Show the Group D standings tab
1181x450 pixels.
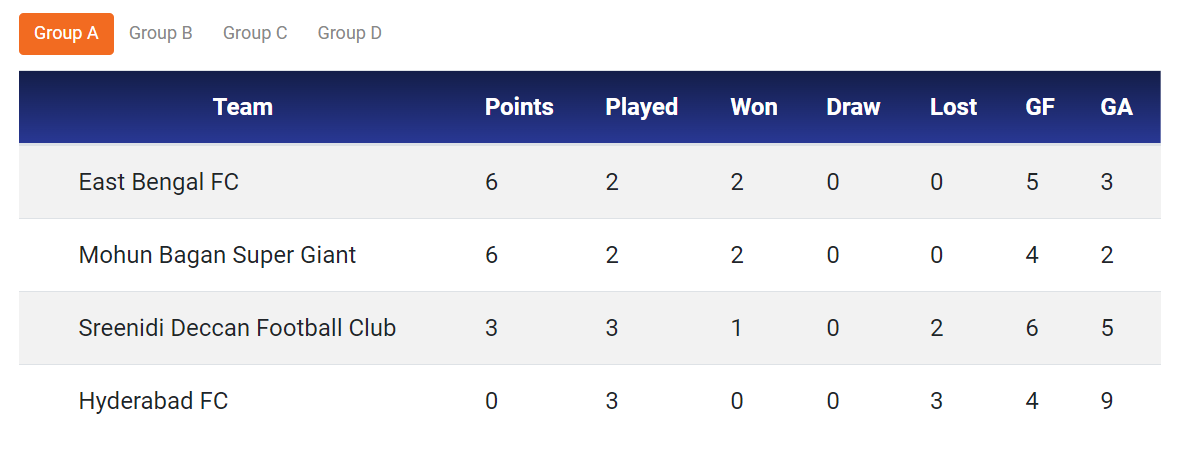click(350, 33)
